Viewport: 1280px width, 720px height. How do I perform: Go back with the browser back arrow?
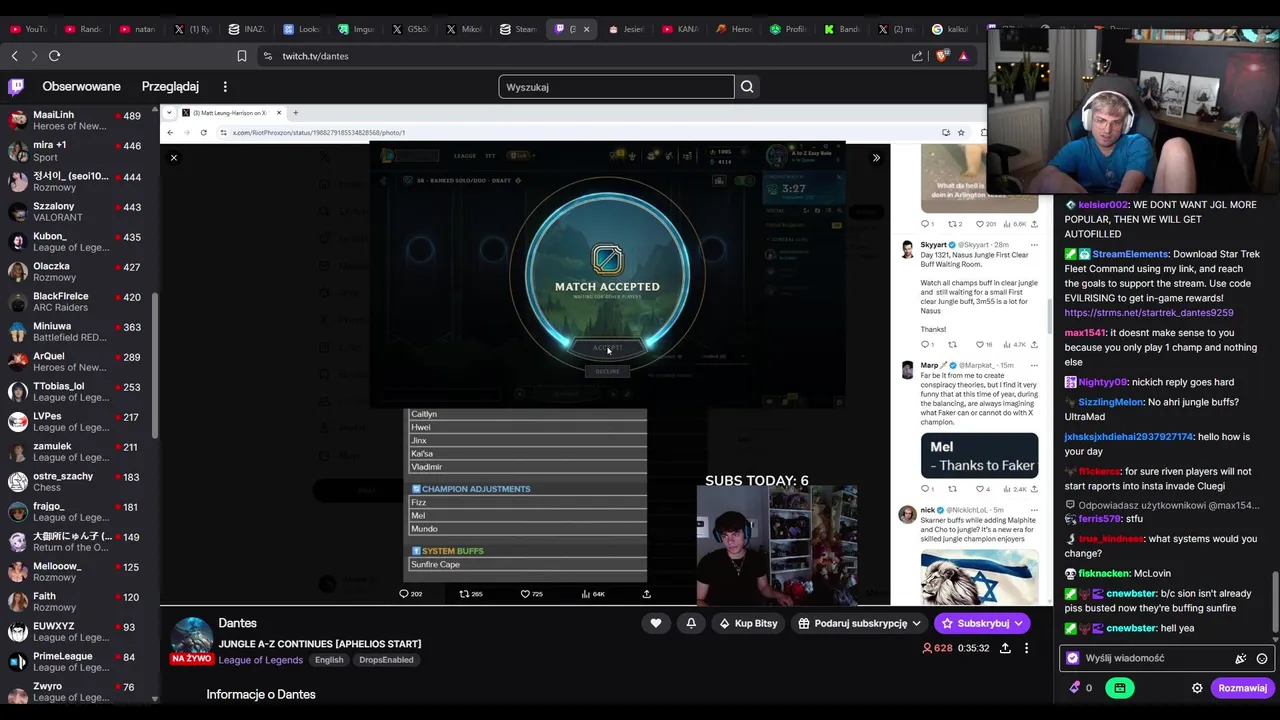[14, 56]
